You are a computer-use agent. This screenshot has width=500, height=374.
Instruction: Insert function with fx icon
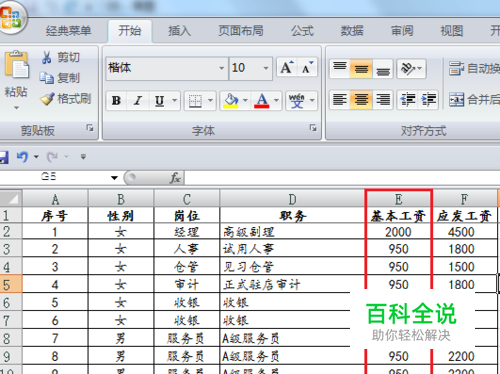[x=175, y=178]
